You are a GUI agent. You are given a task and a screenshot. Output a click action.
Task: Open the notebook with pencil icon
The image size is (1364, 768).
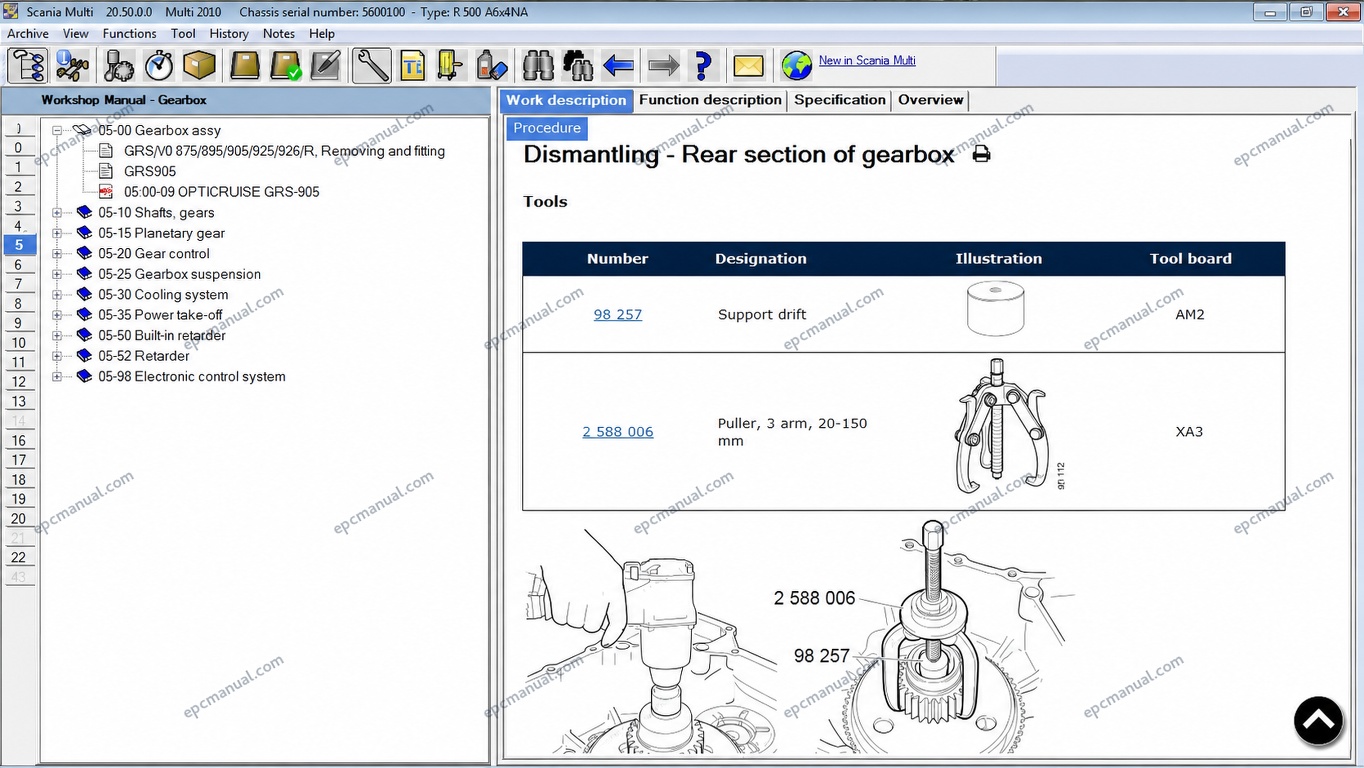coord(325,66)
